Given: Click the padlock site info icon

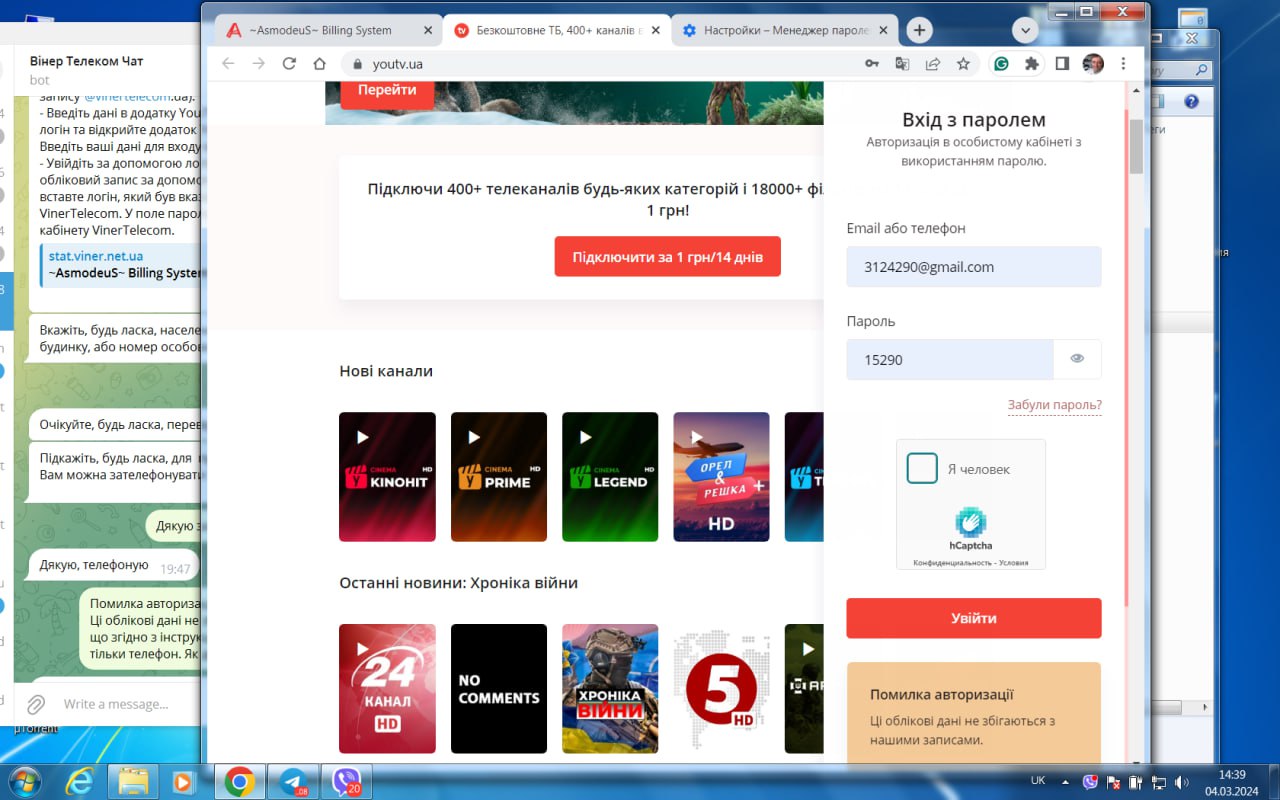Looking at the screenshot, I should point(358,64).
